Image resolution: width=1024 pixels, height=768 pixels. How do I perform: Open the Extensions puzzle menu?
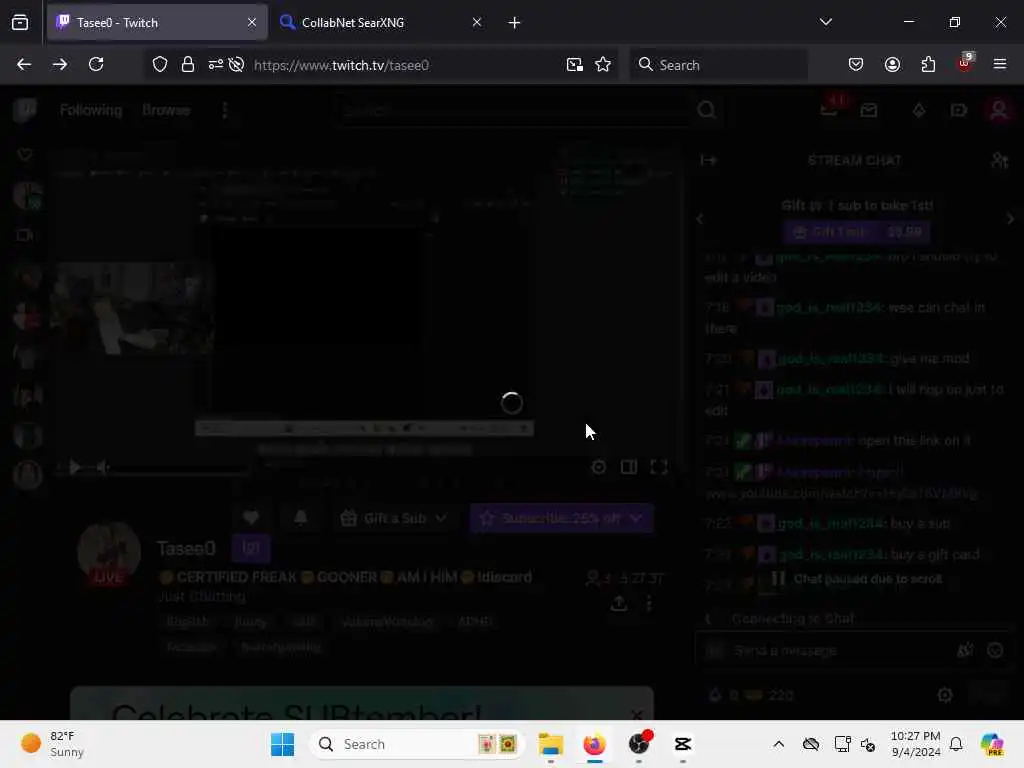[x=928, y=65]
